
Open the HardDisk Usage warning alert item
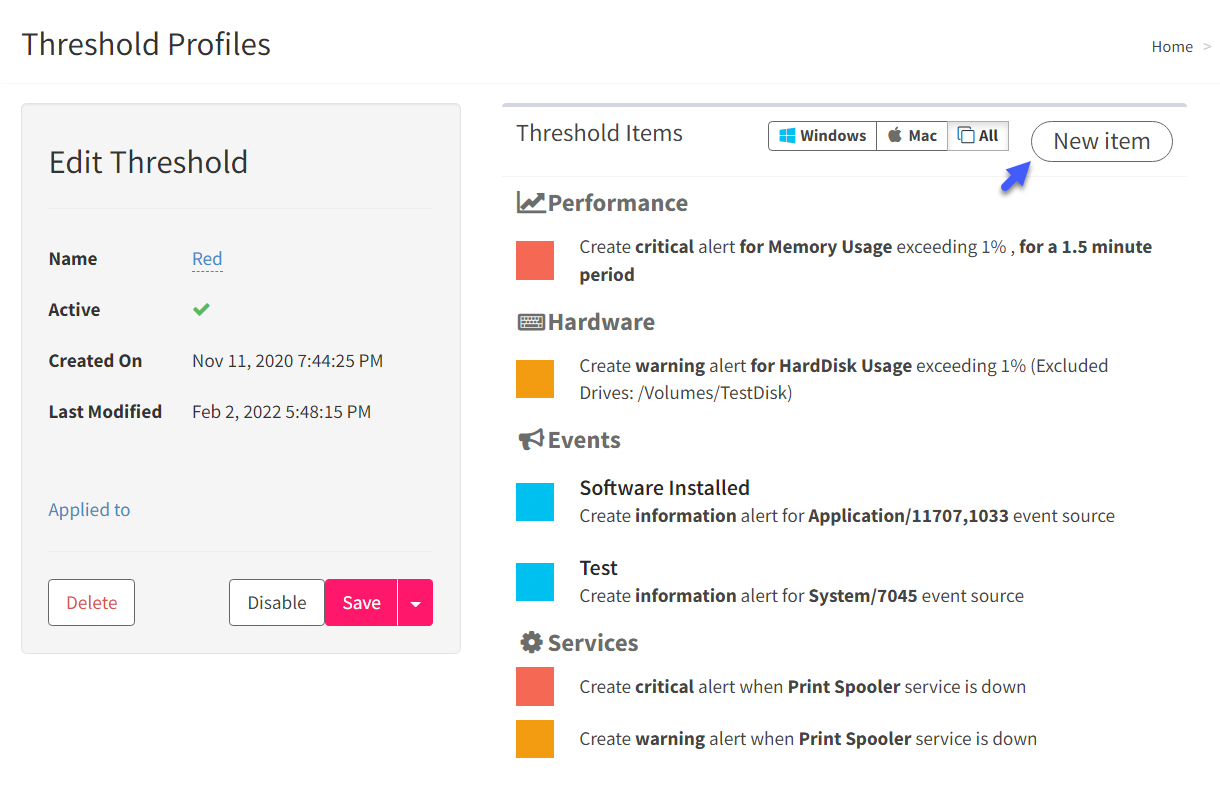844,379
